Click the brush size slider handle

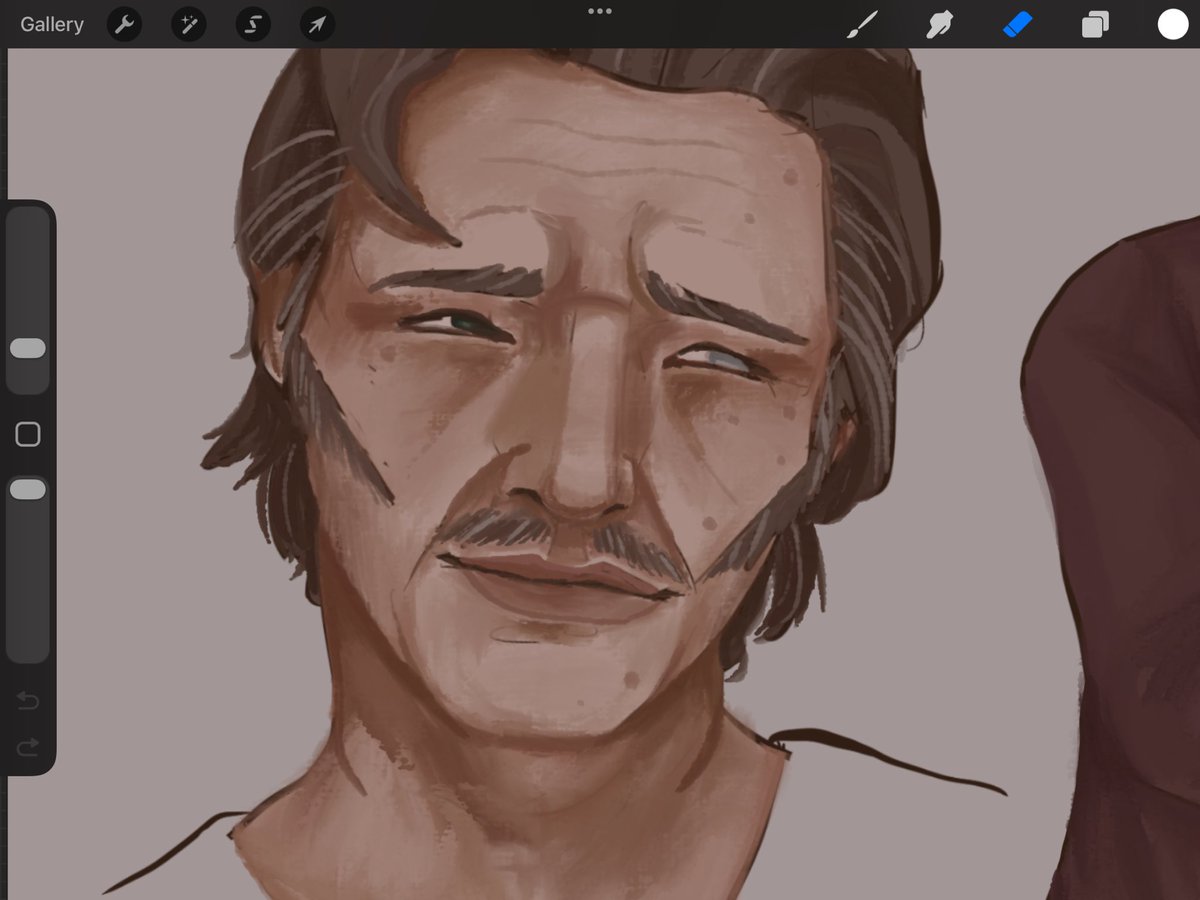tap(28, 348)
